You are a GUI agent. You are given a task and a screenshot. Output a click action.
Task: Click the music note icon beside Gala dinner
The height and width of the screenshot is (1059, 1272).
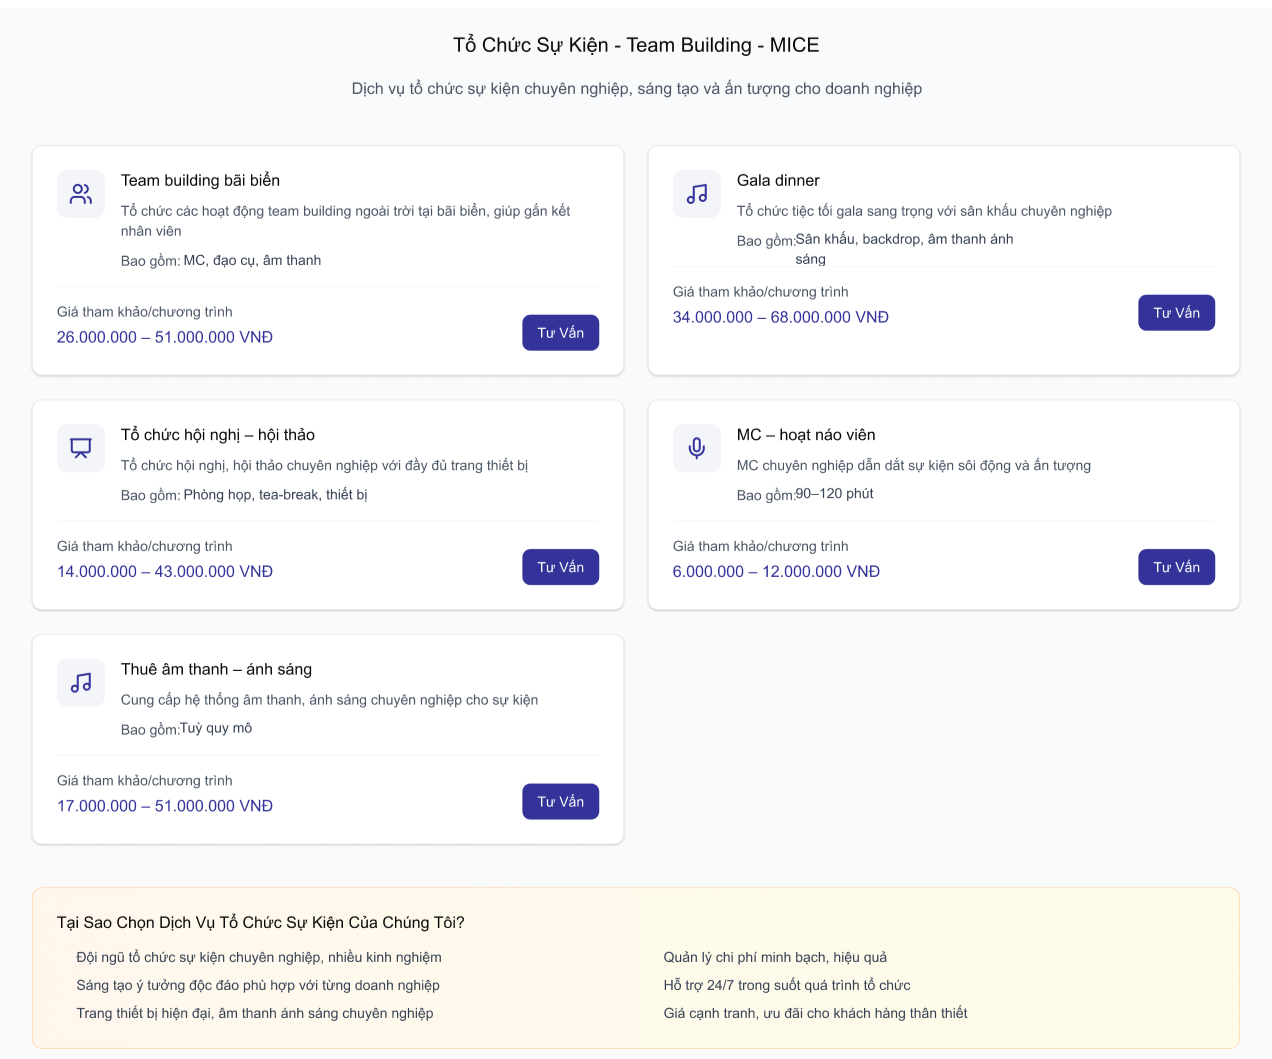[697, 194]
